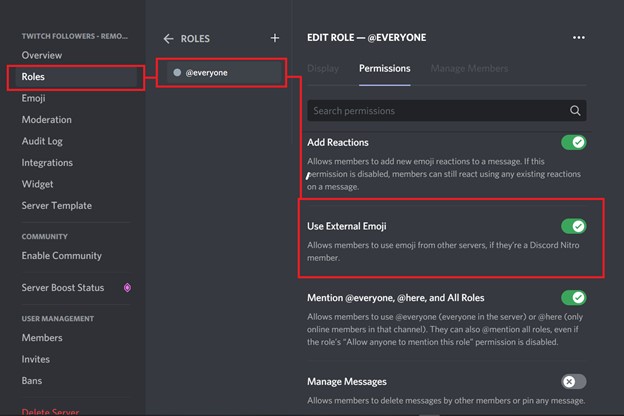Click the @everyone role color dot
624x416 pixels.
tap(177, 72)
